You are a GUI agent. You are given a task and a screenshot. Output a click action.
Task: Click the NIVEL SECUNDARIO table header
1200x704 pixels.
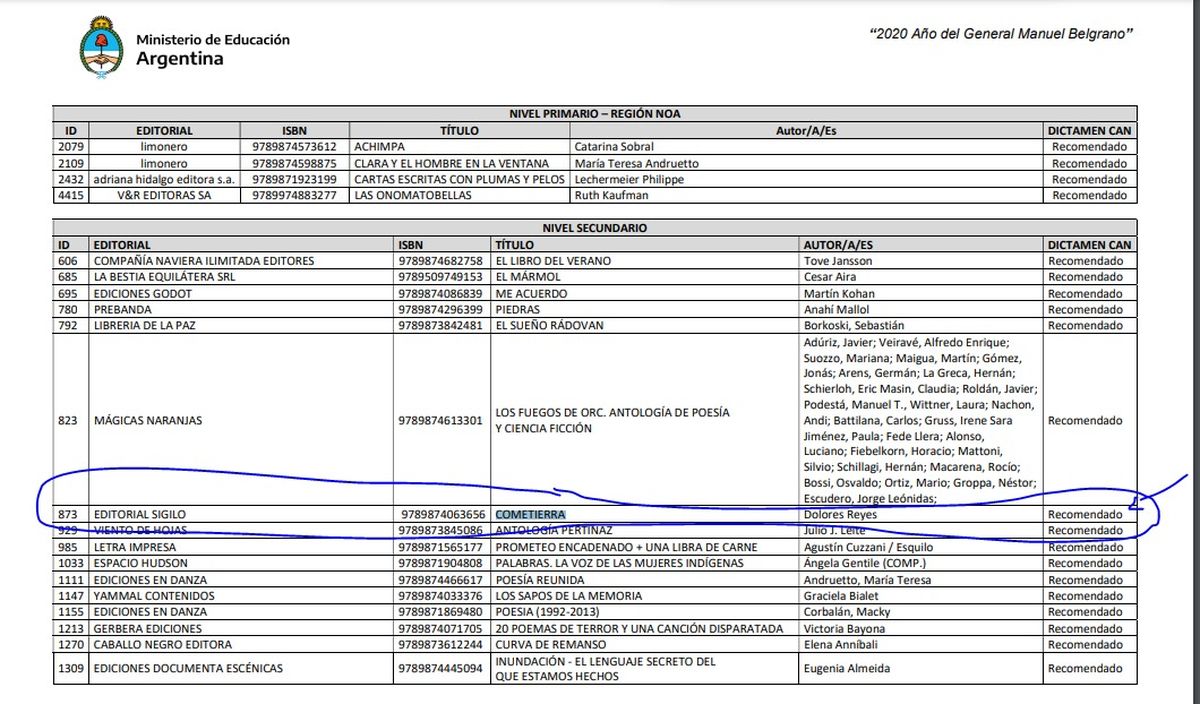594,228
